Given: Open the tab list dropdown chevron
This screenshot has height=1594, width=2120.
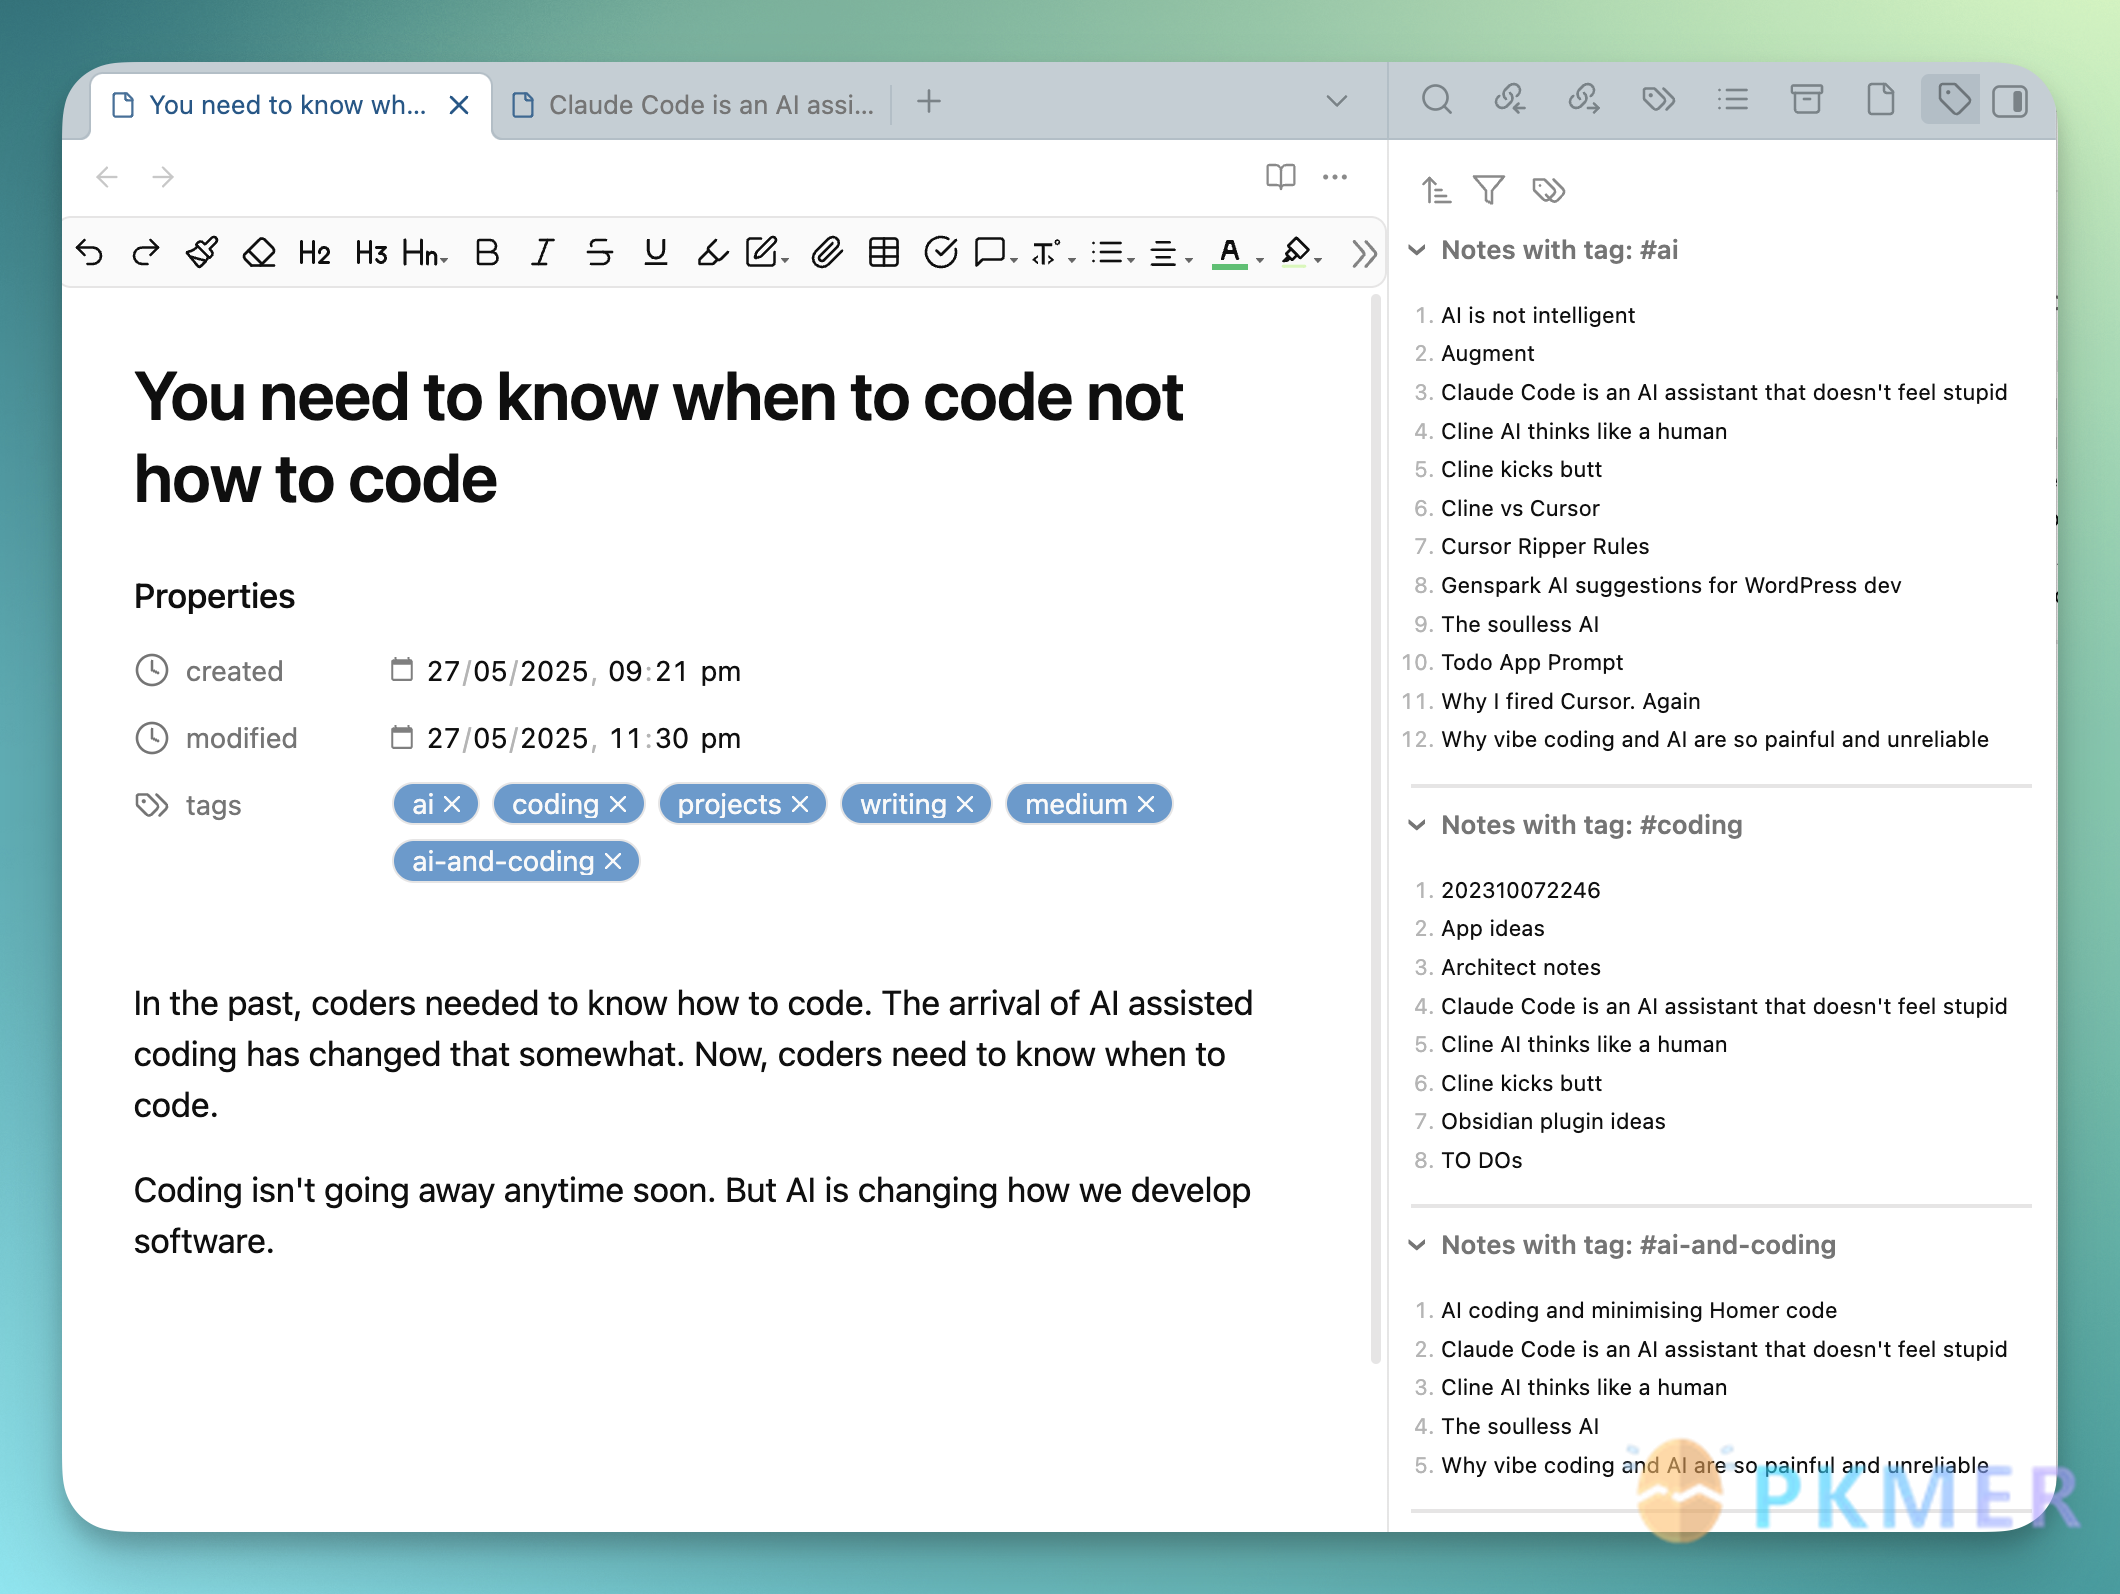Looking at the screenshot, I should pos(1336,101).
